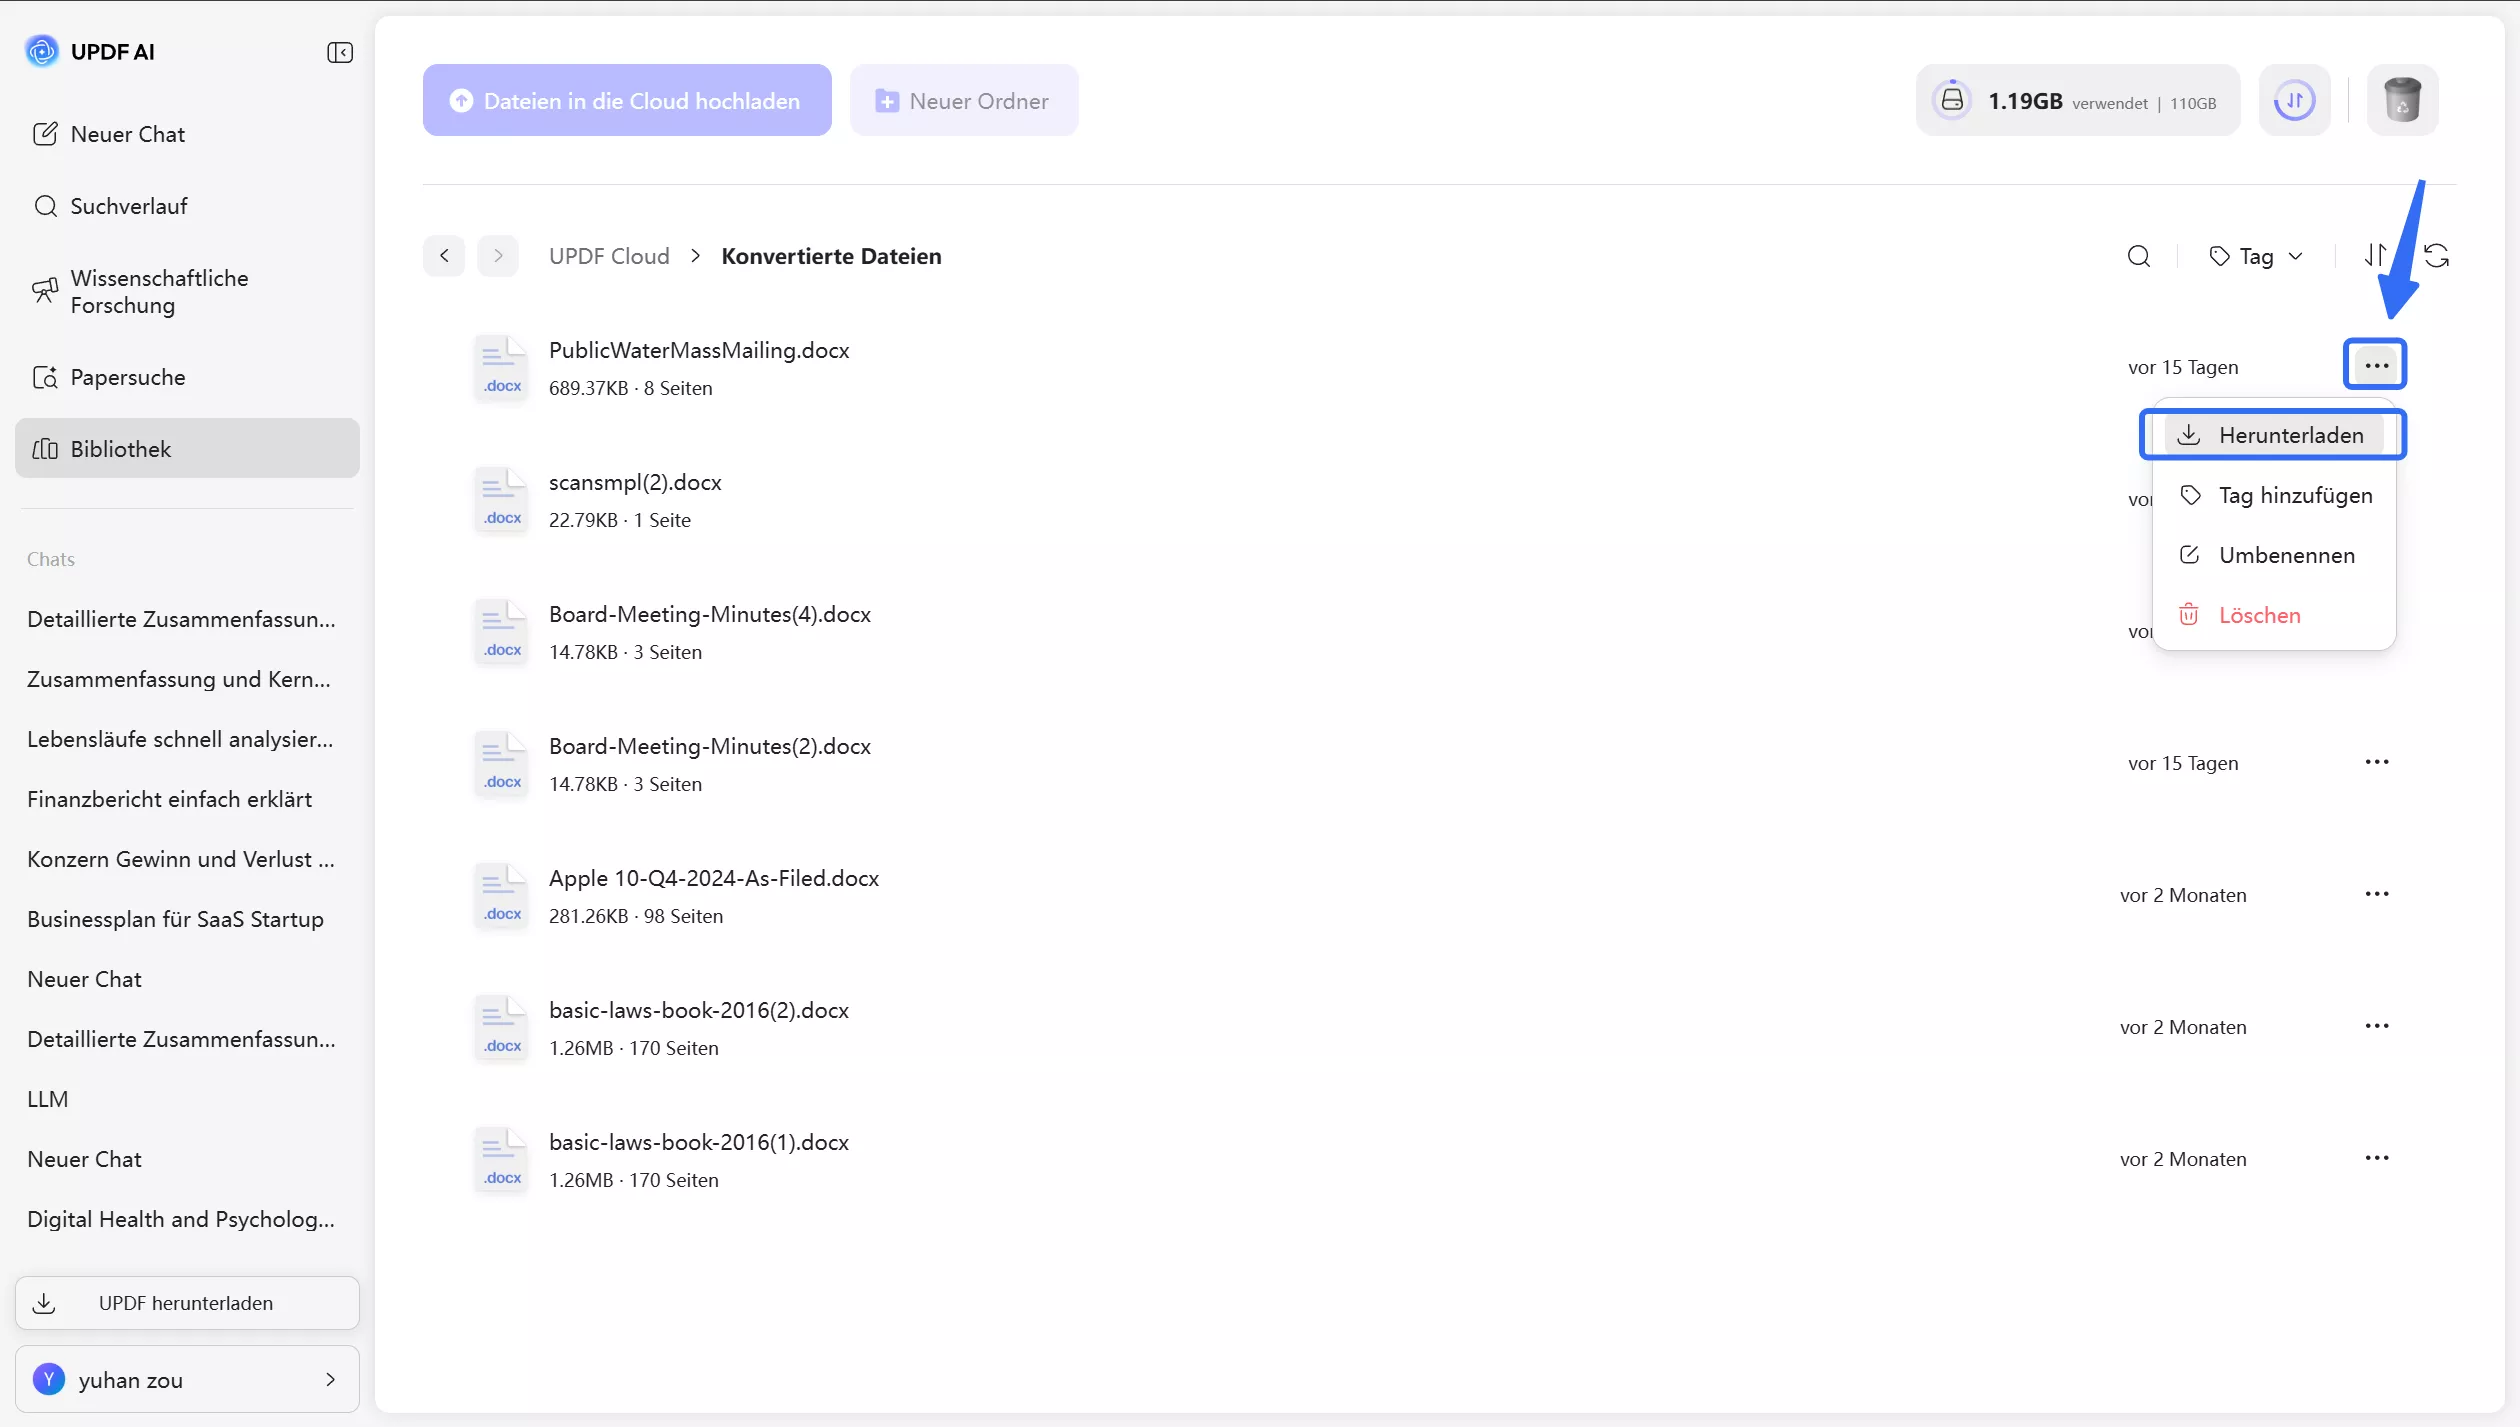Screen dimensions: 2520x1427
Task: Click the refresh file list icon
Action: click(2436, 256)
